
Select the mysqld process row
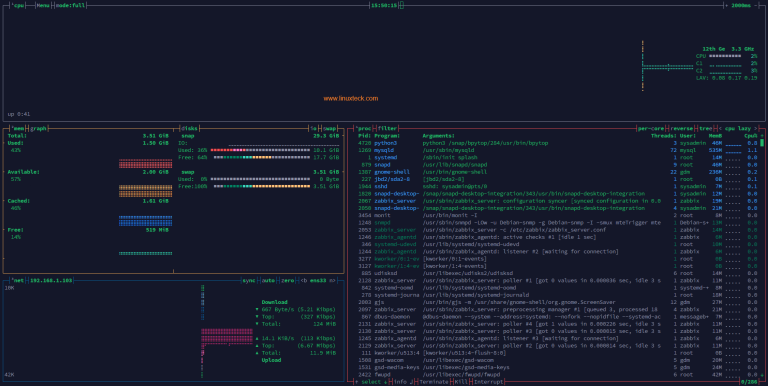(x=557, y=150)
